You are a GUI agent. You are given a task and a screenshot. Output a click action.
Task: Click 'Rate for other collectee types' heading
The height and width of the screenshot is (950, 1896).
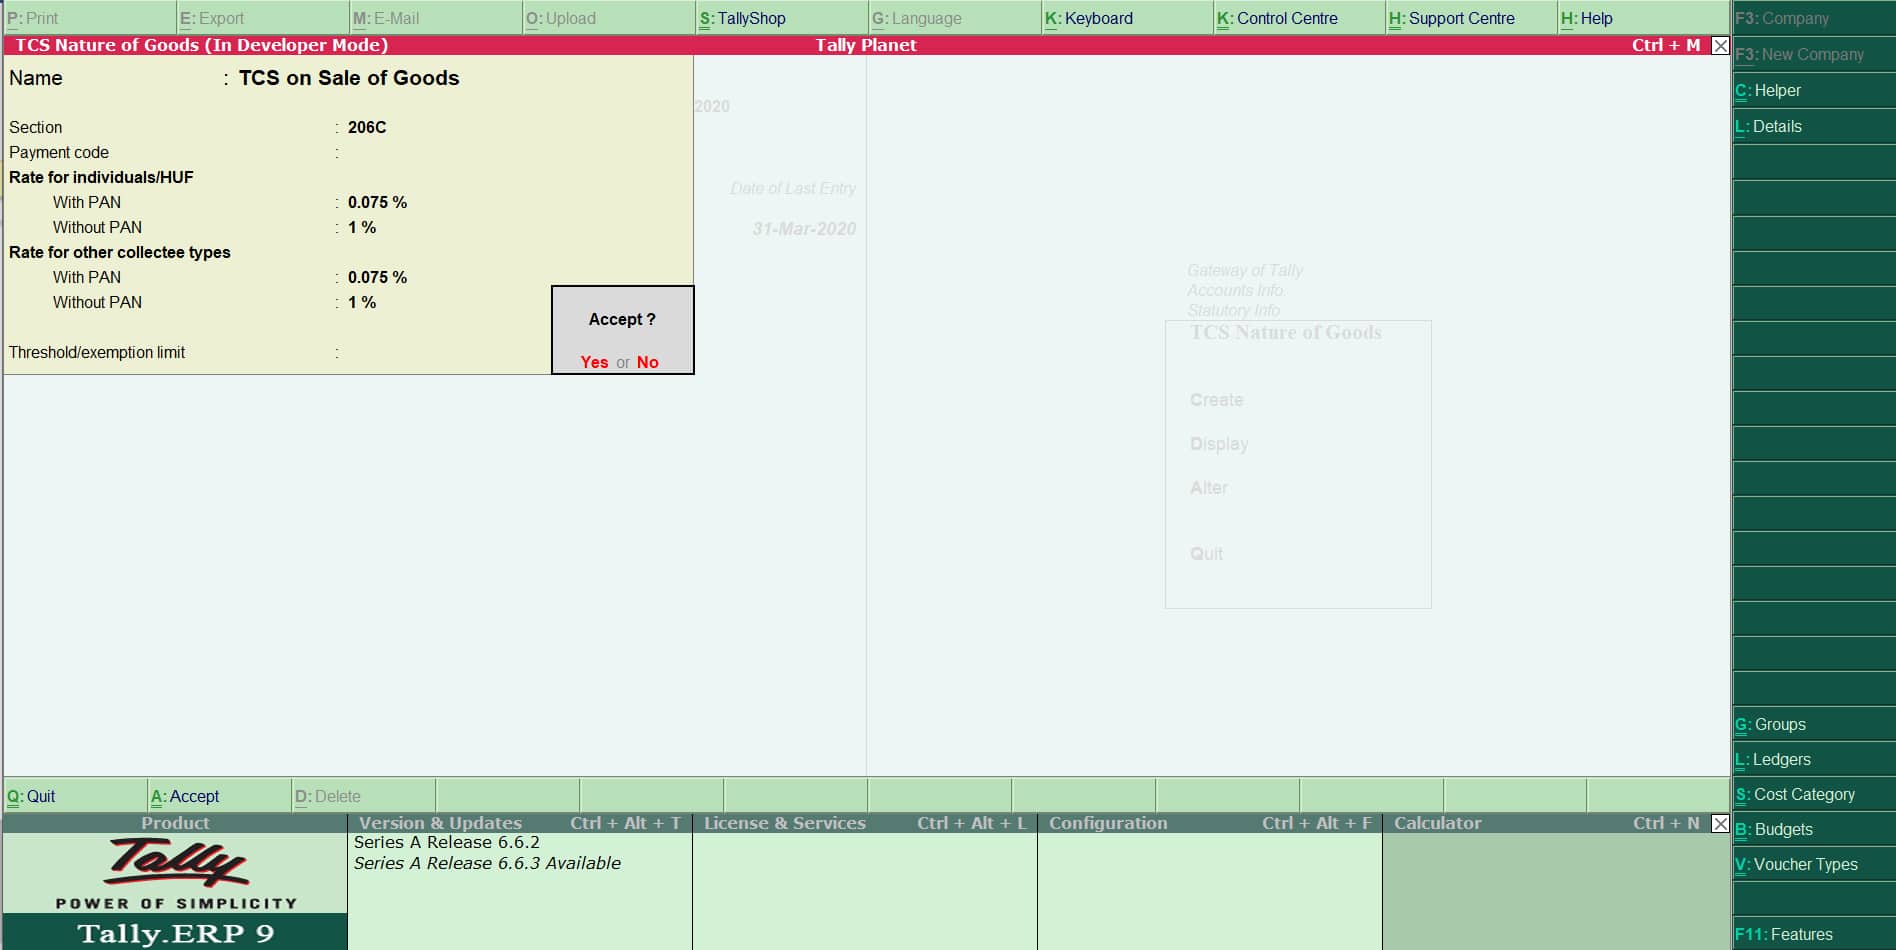[x=119, y=252]
